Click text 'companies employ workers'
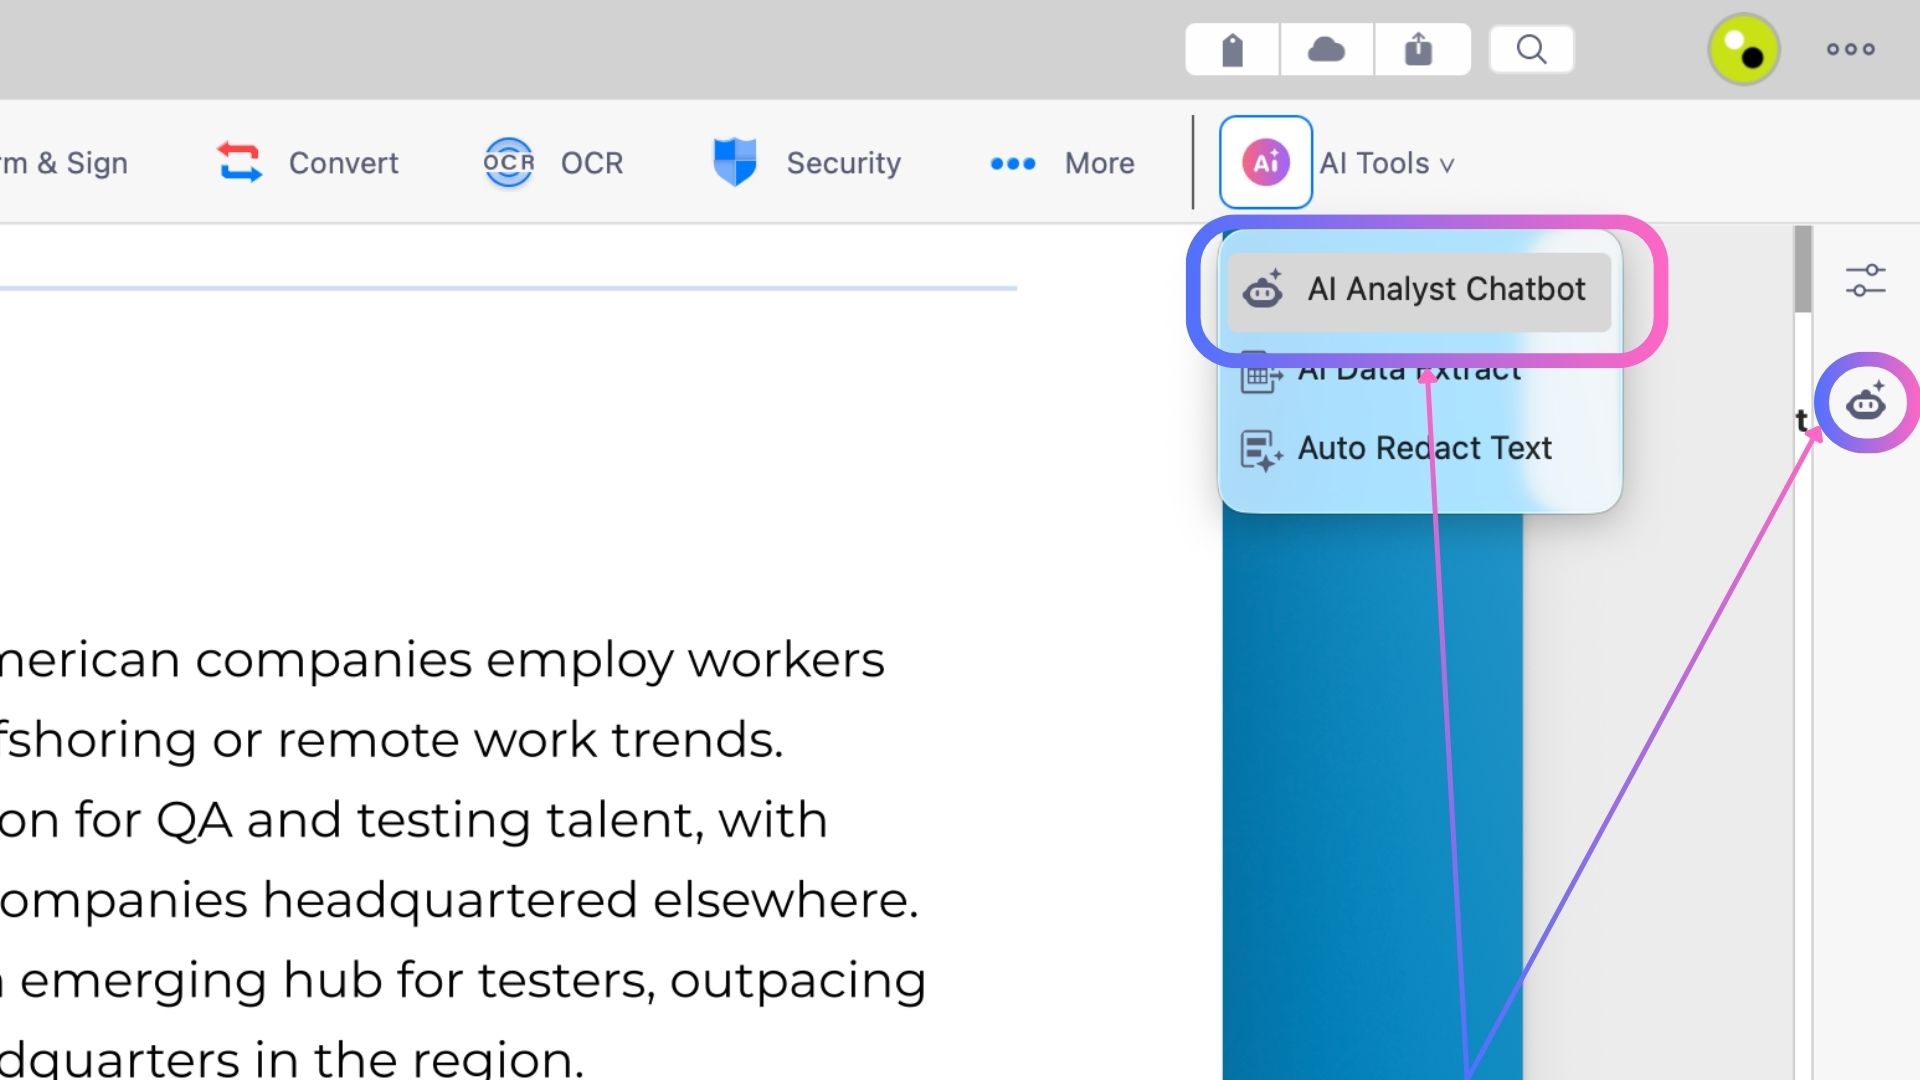The width and height of the screenshot is (1920, 1080). point(540,662)
